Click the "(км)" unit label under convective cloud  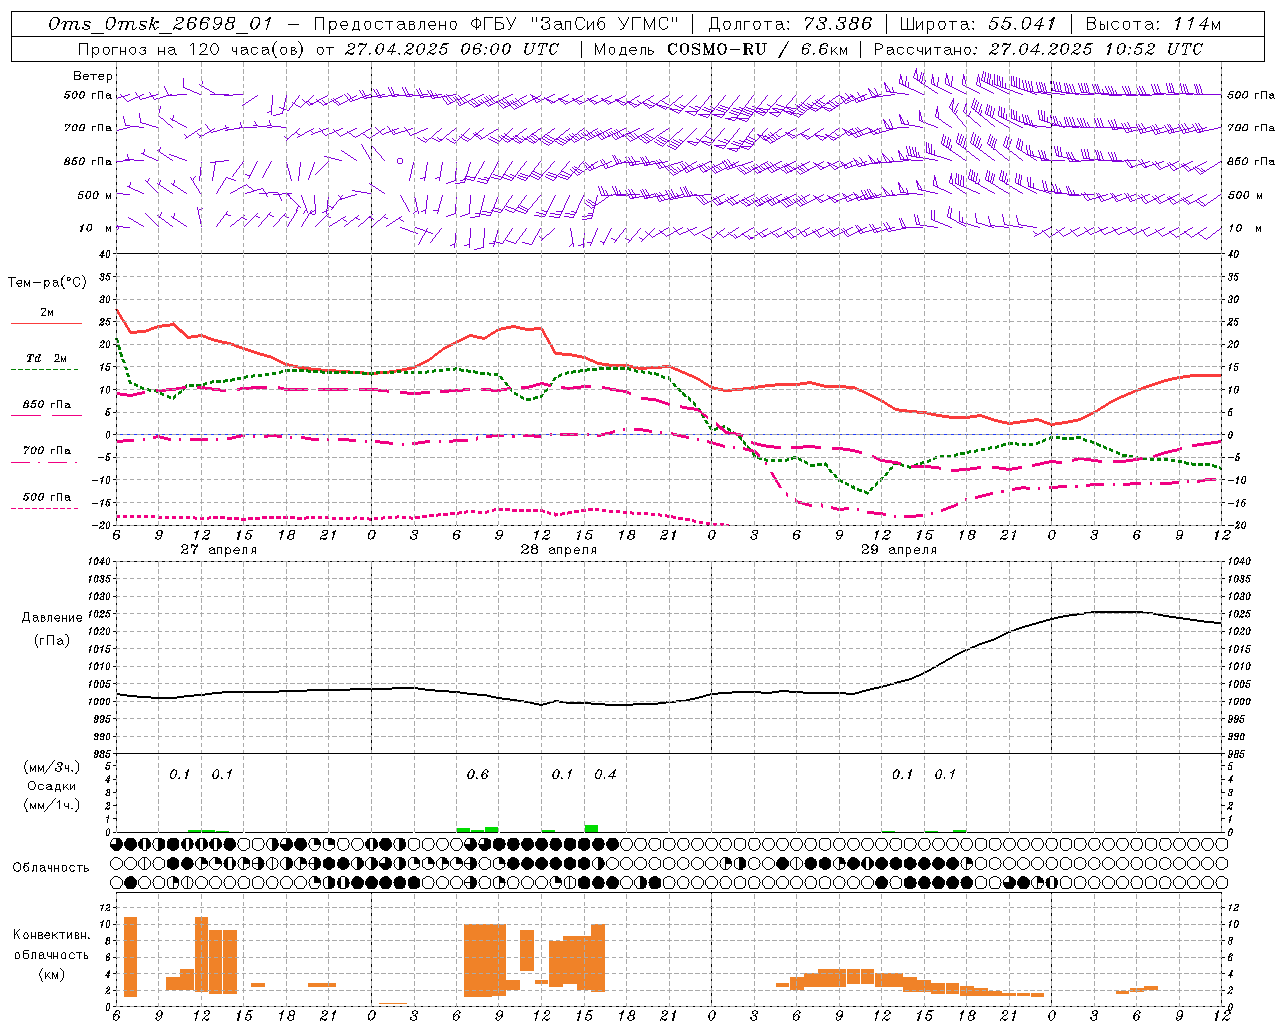(x=51, y=974)
